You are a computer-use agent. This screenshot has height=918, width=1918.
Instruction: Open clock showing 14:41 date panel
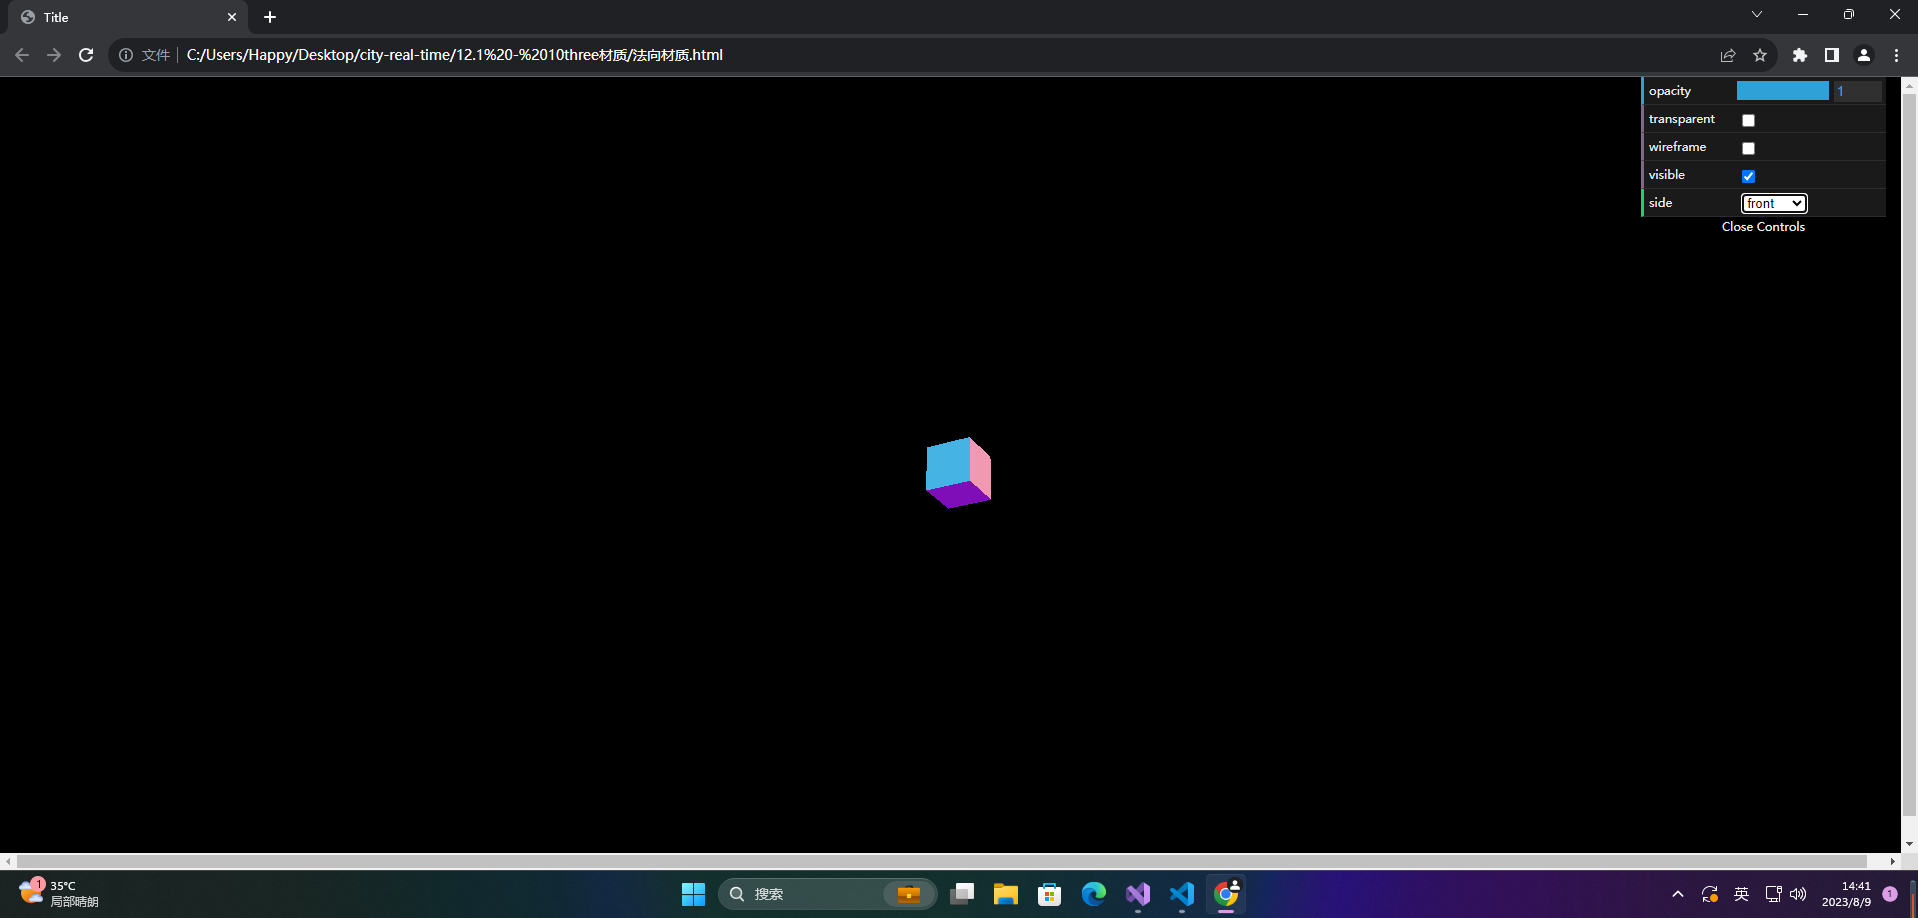1846,894
